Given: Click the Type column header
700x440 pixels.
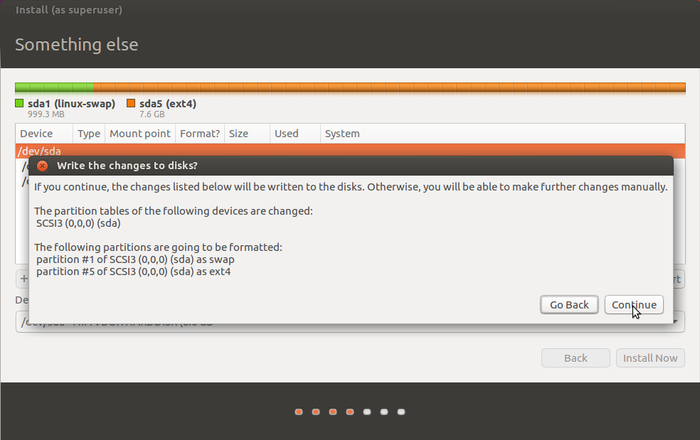Looking at the screenshot, I should point(88,133).
